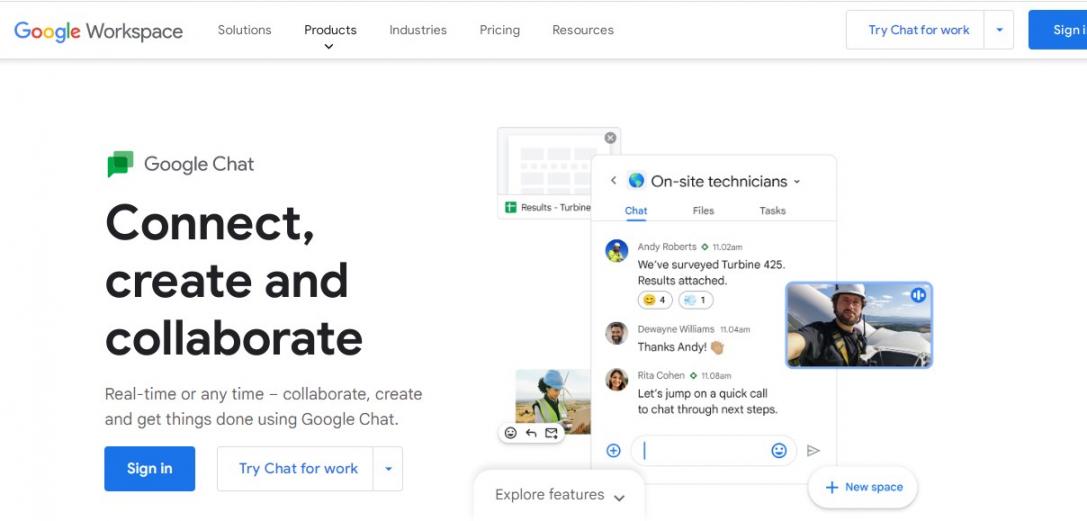Open the On-site technicians space dropdown
Image resolution: width=1087 pixels, height=521 pixels.
[x=797, y=182]
